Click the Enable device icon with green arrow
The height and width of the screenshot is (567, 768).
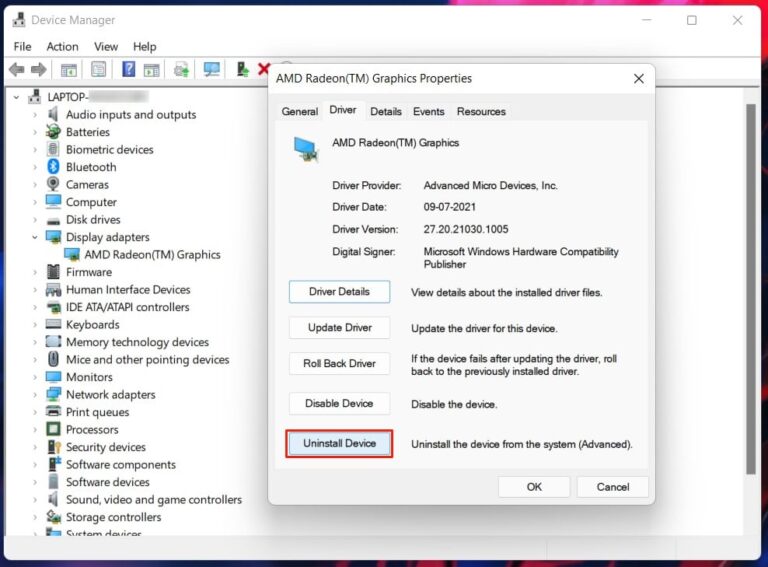[x=242, y=69]
